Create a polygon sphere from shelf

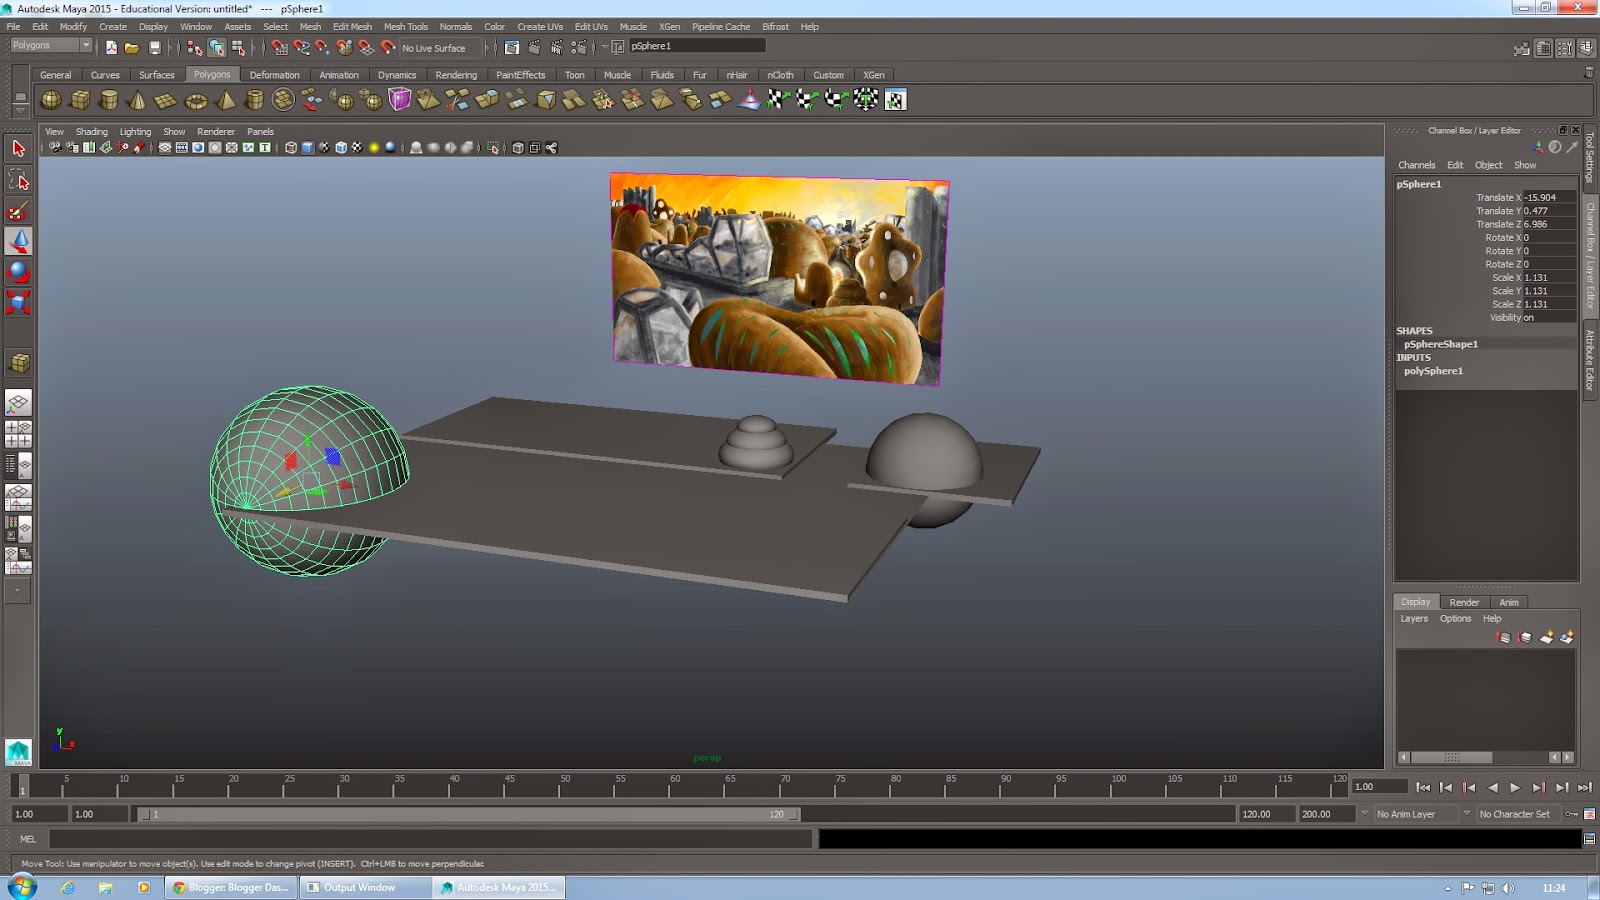tap(50, 99)
